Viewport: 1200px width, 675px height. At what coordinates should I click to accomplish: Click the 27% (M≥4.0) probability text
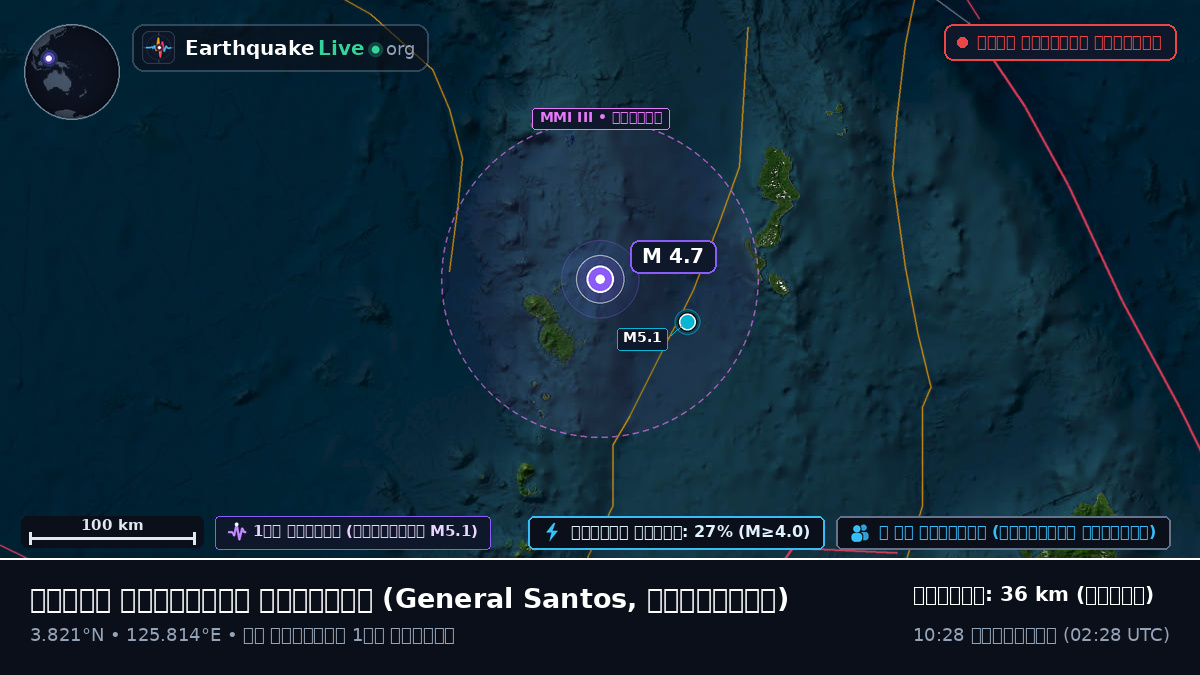pyautogui.click(x=751, y=532)
